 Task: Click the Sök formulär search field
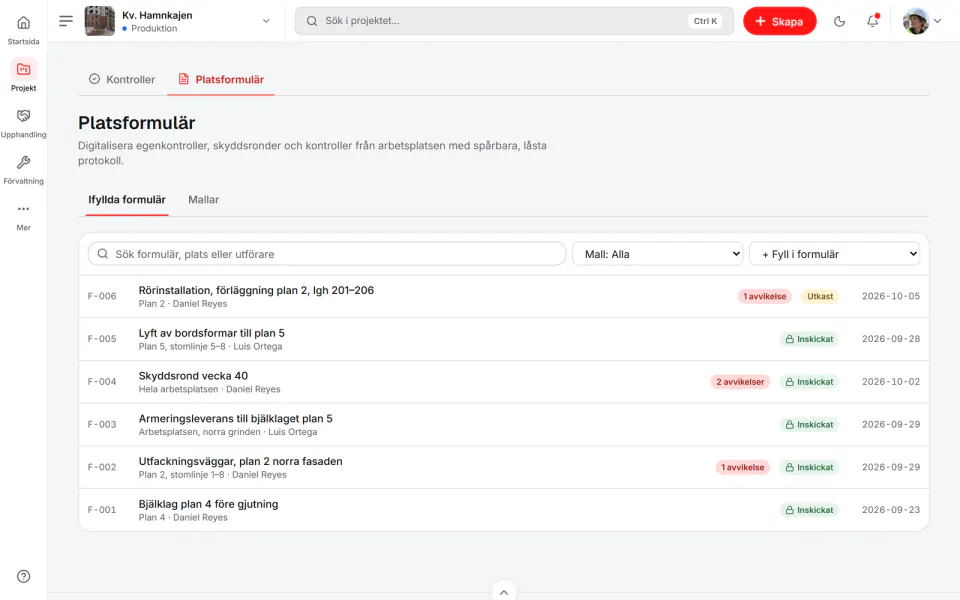coord(326,254)
